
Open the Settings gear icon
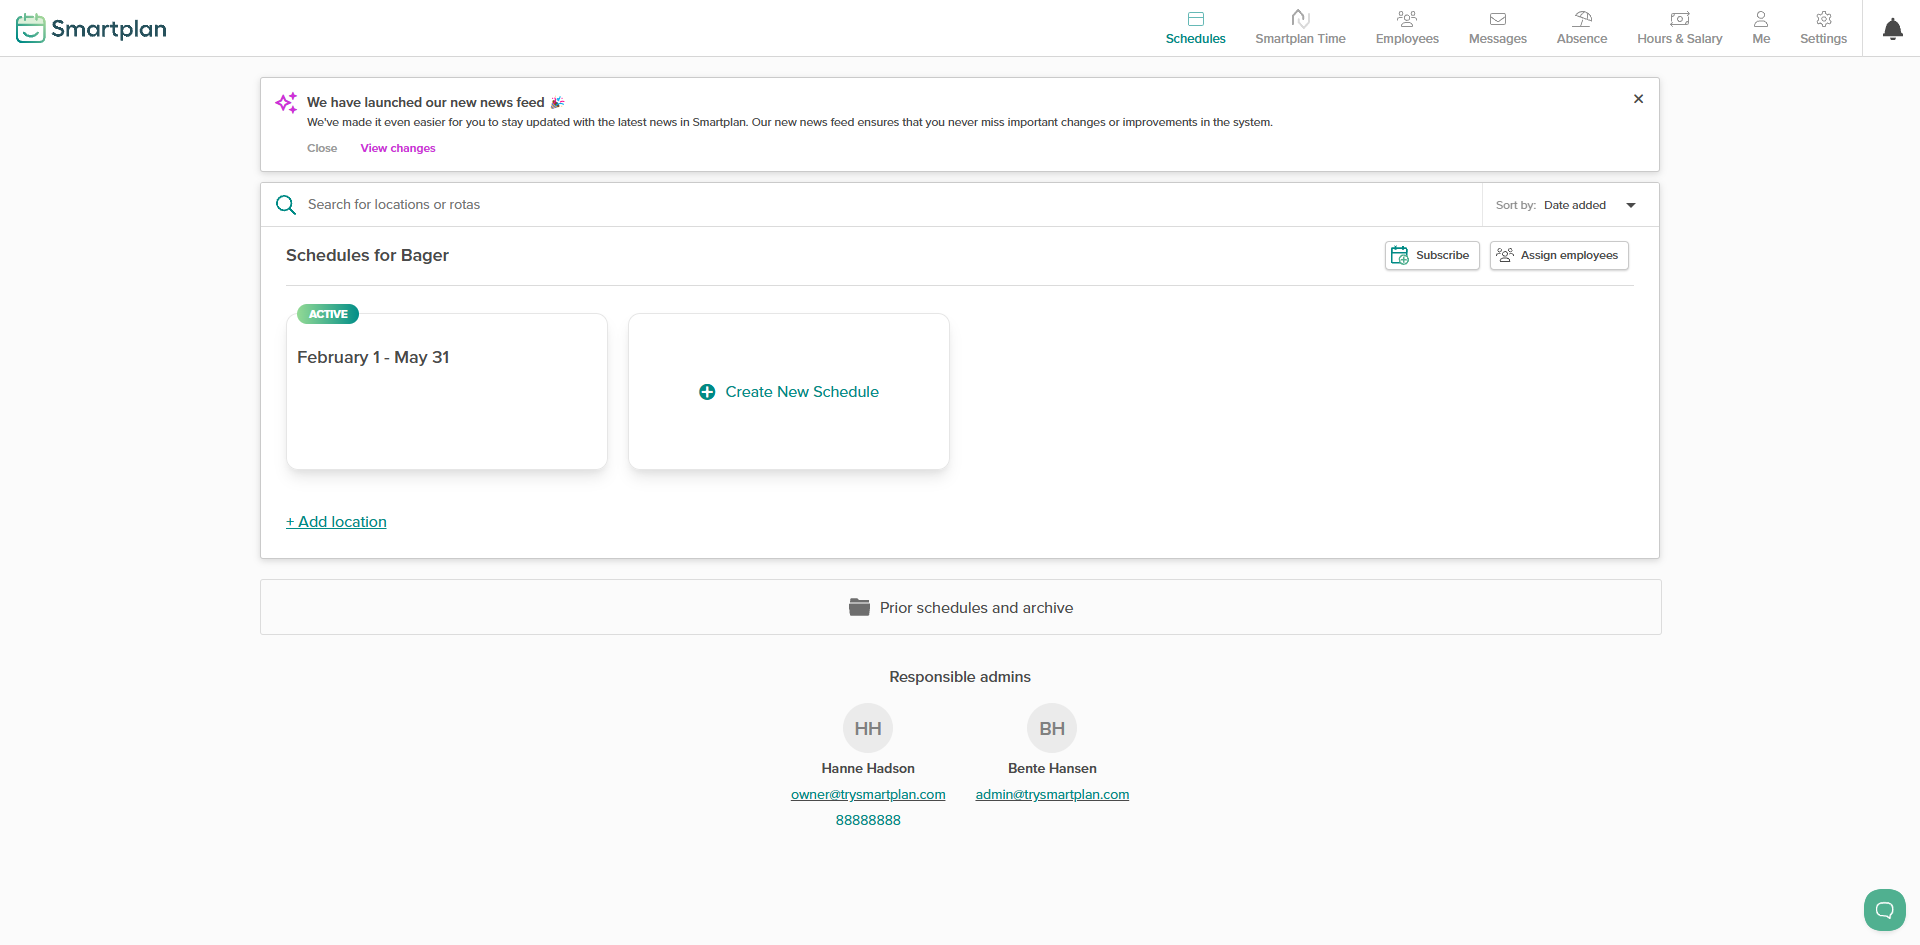[x=1823, y=18]
